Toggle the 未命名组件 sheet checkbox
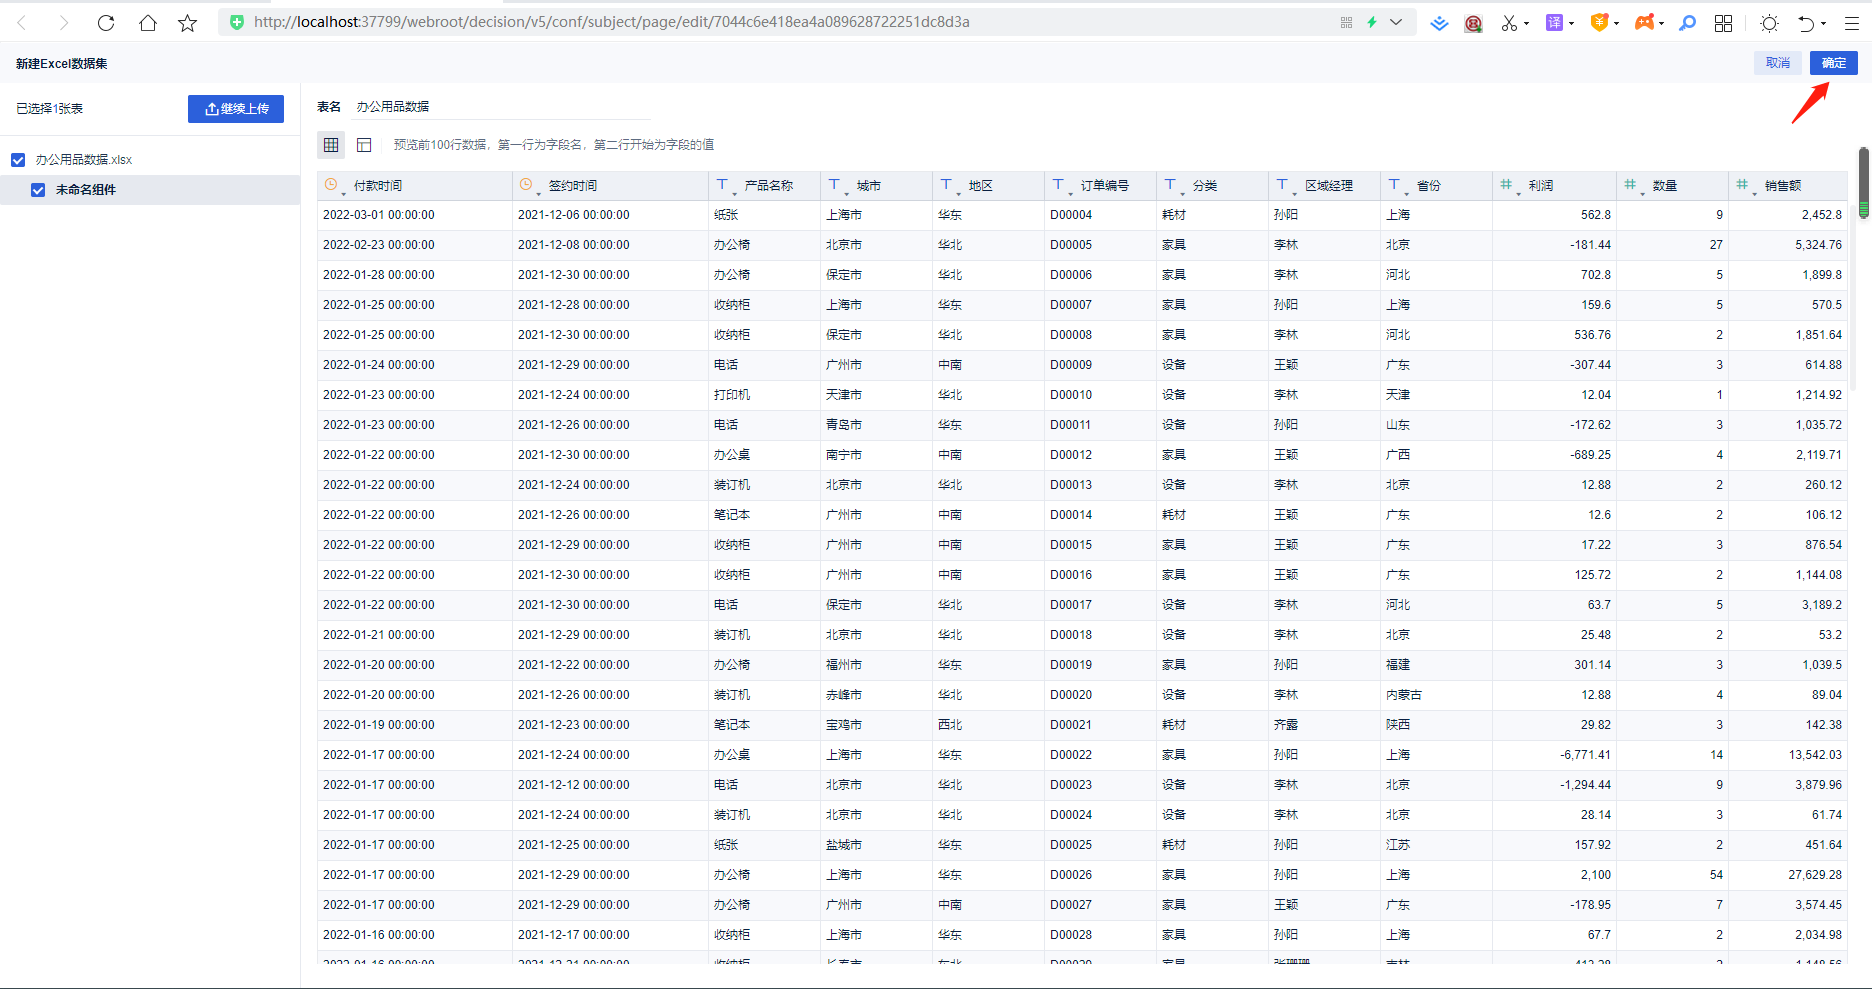The image size is (1872, 989). point(38,190)
